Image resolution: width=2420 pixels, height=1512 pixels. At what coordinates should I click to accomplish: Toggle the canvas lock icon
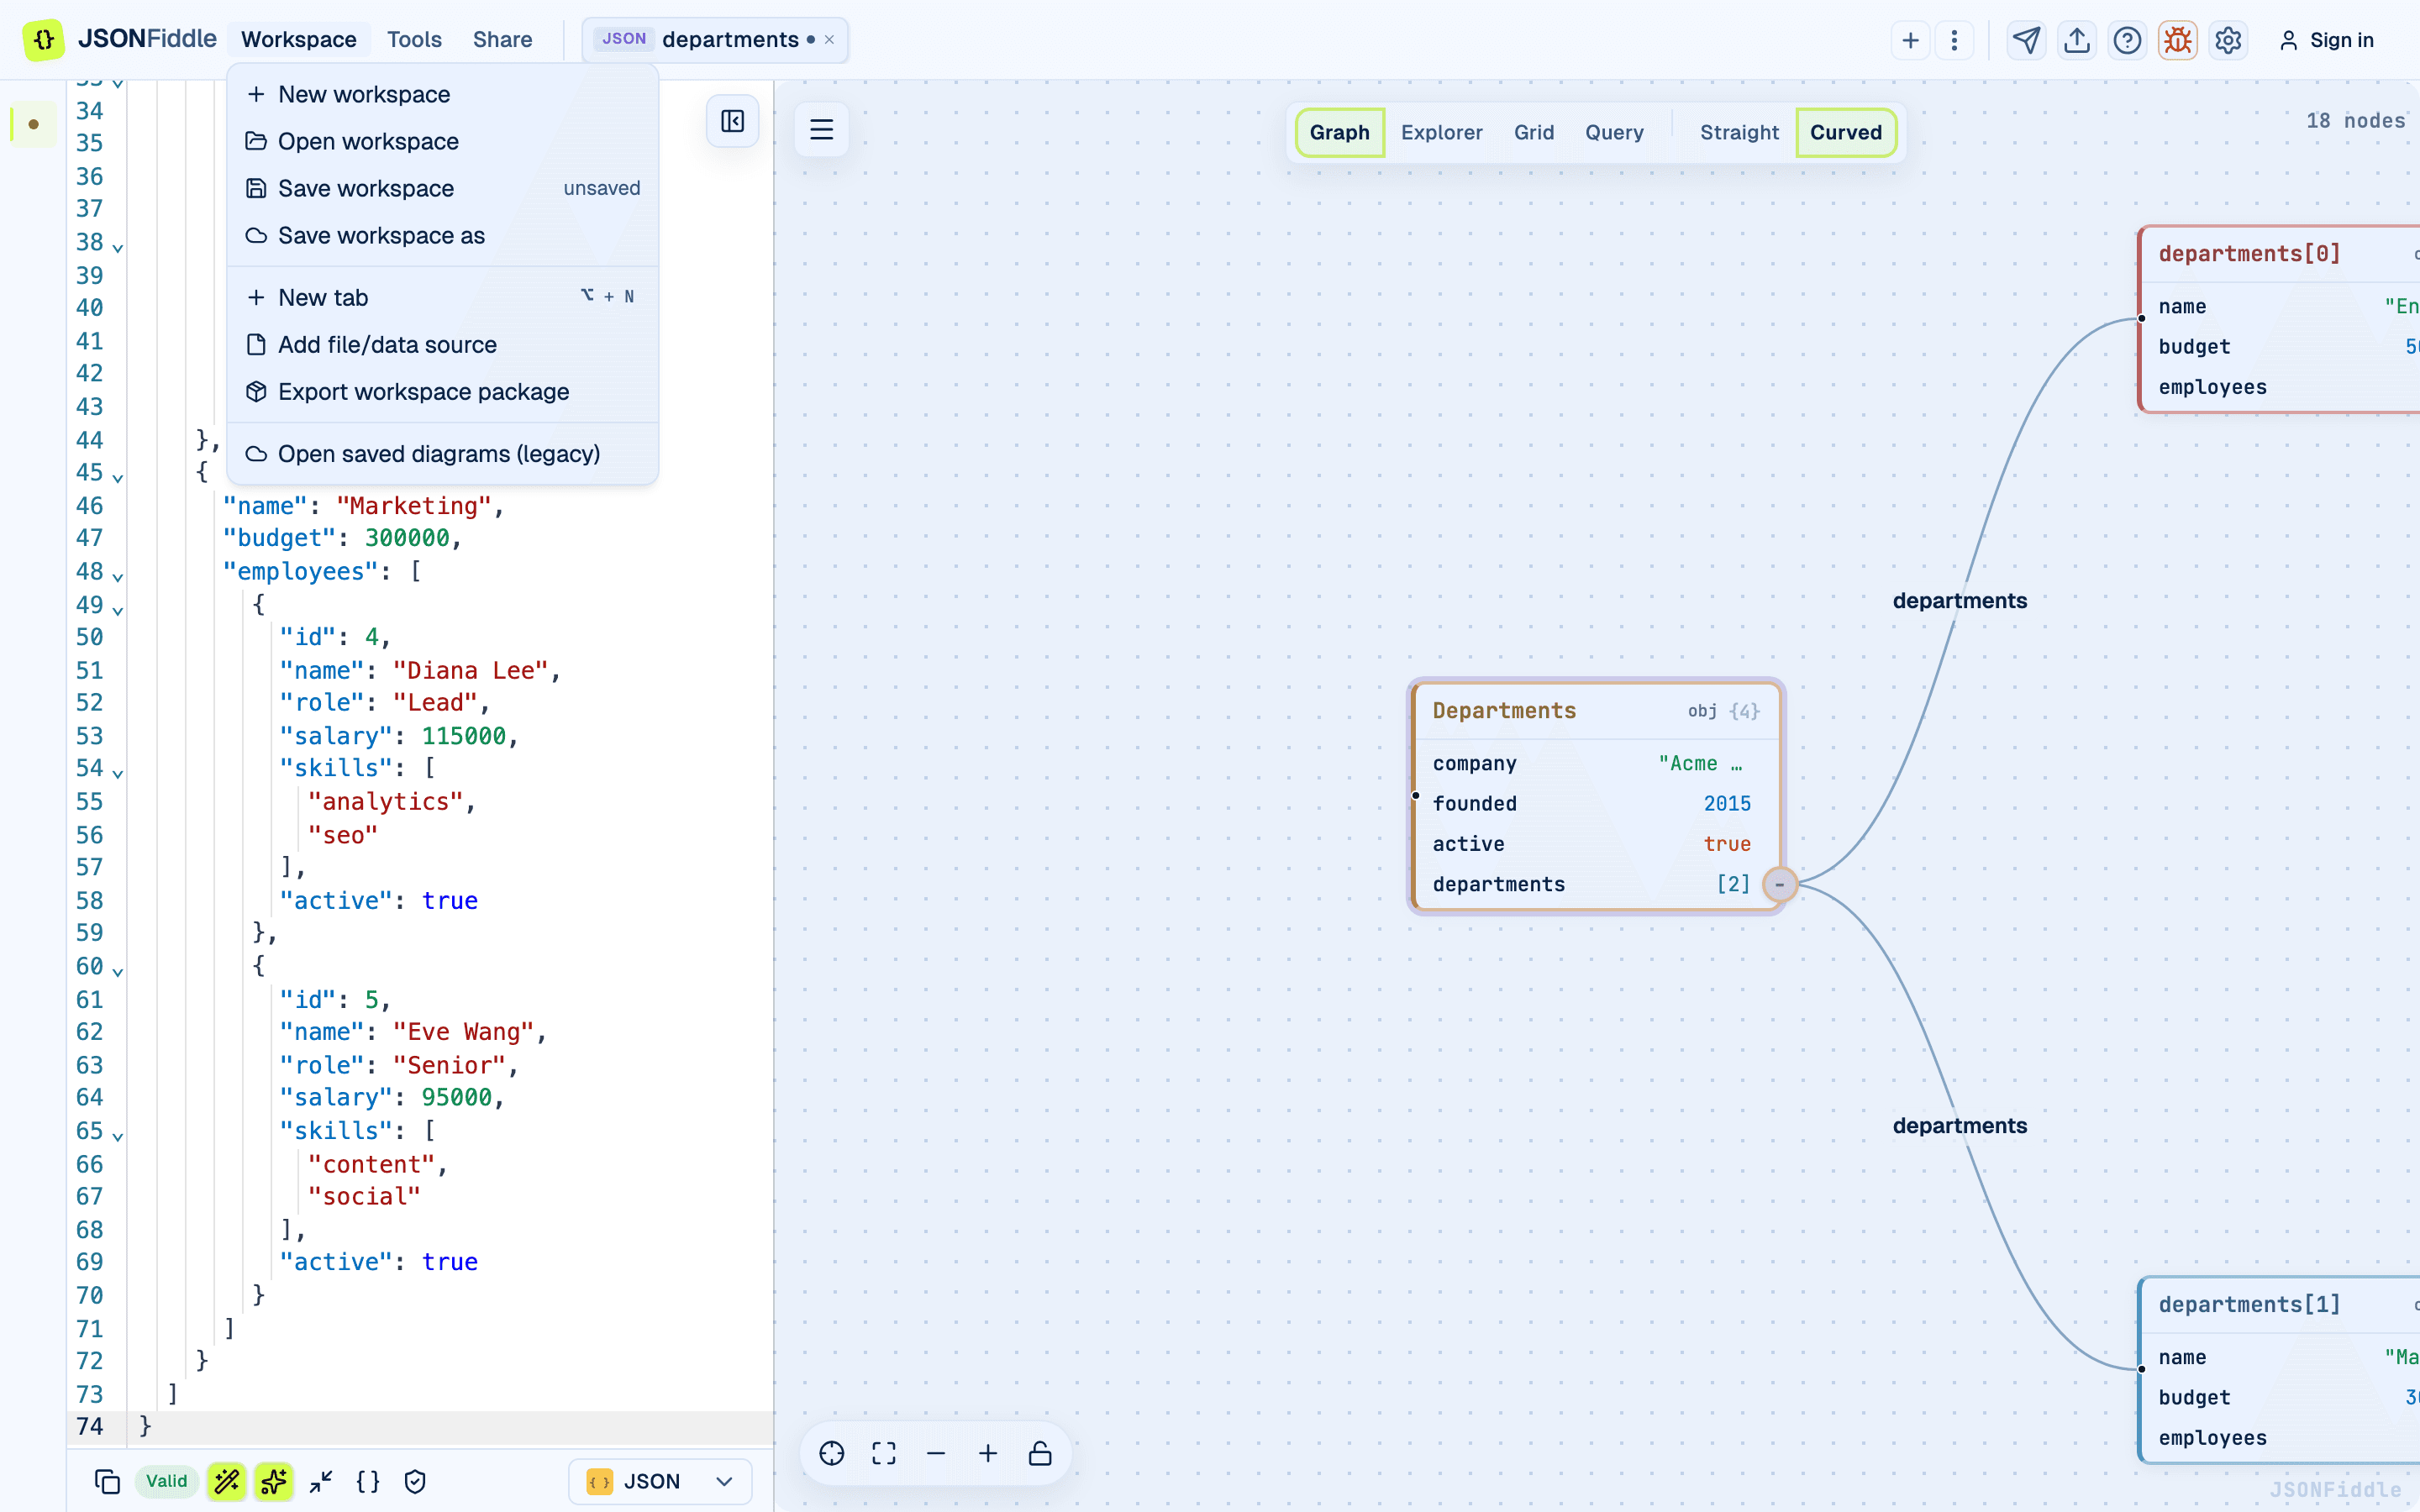pyautogui.click(x=1040, y=1453)
